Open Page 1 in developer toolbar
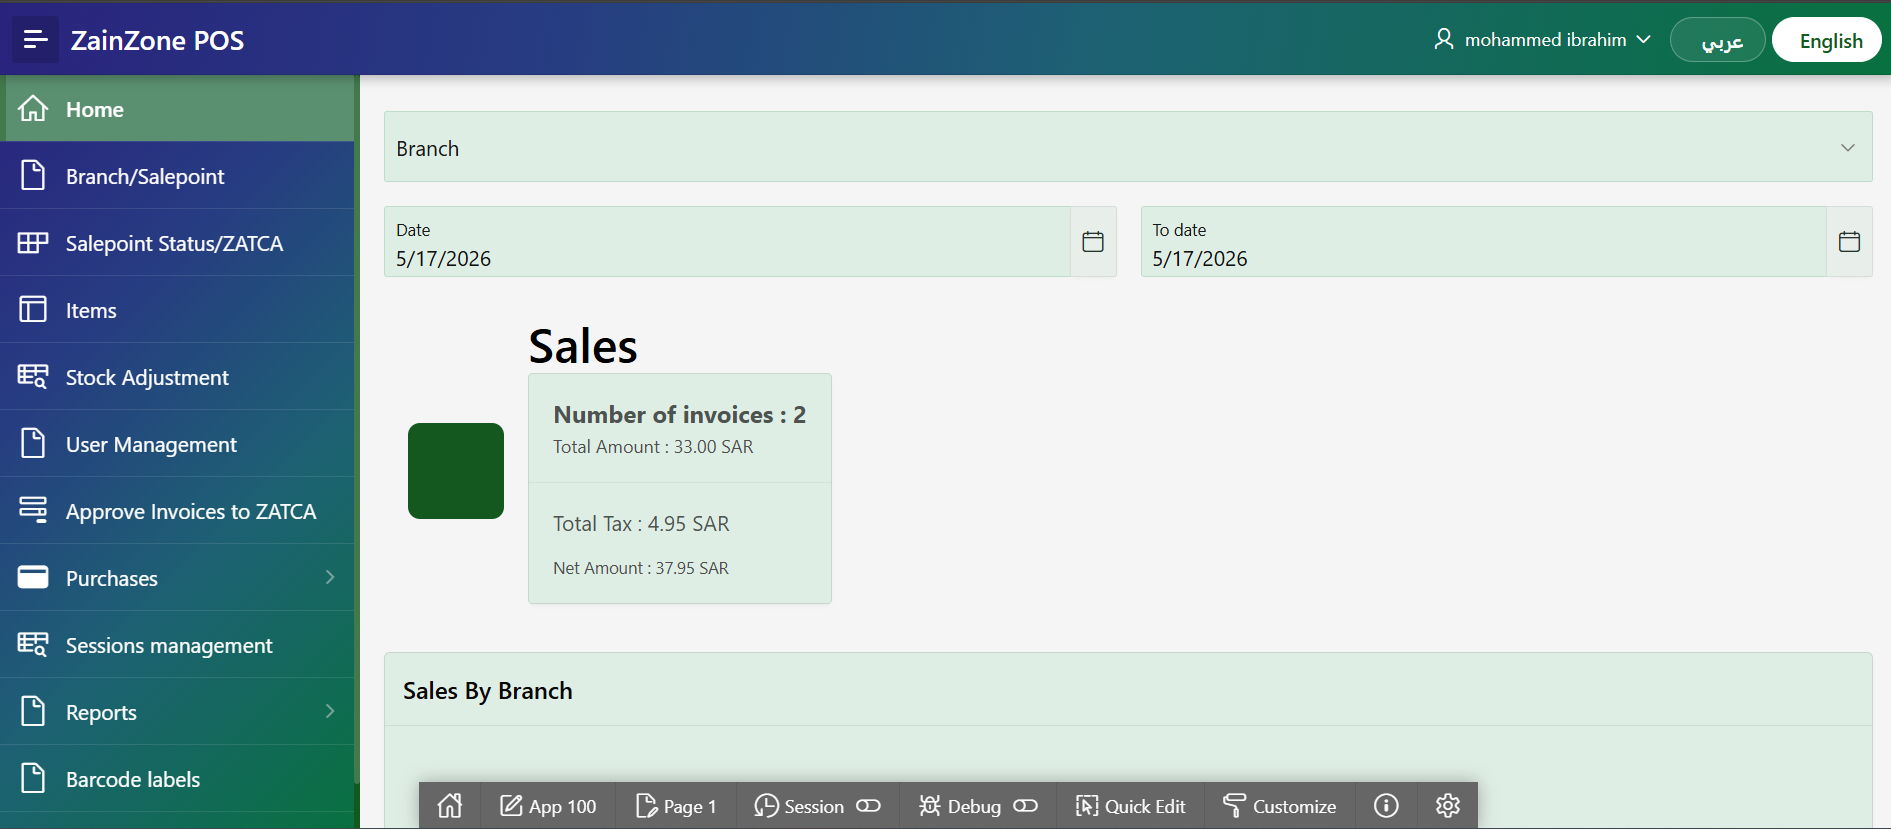This screenshot has width=1891, height=829. [676, 806]
